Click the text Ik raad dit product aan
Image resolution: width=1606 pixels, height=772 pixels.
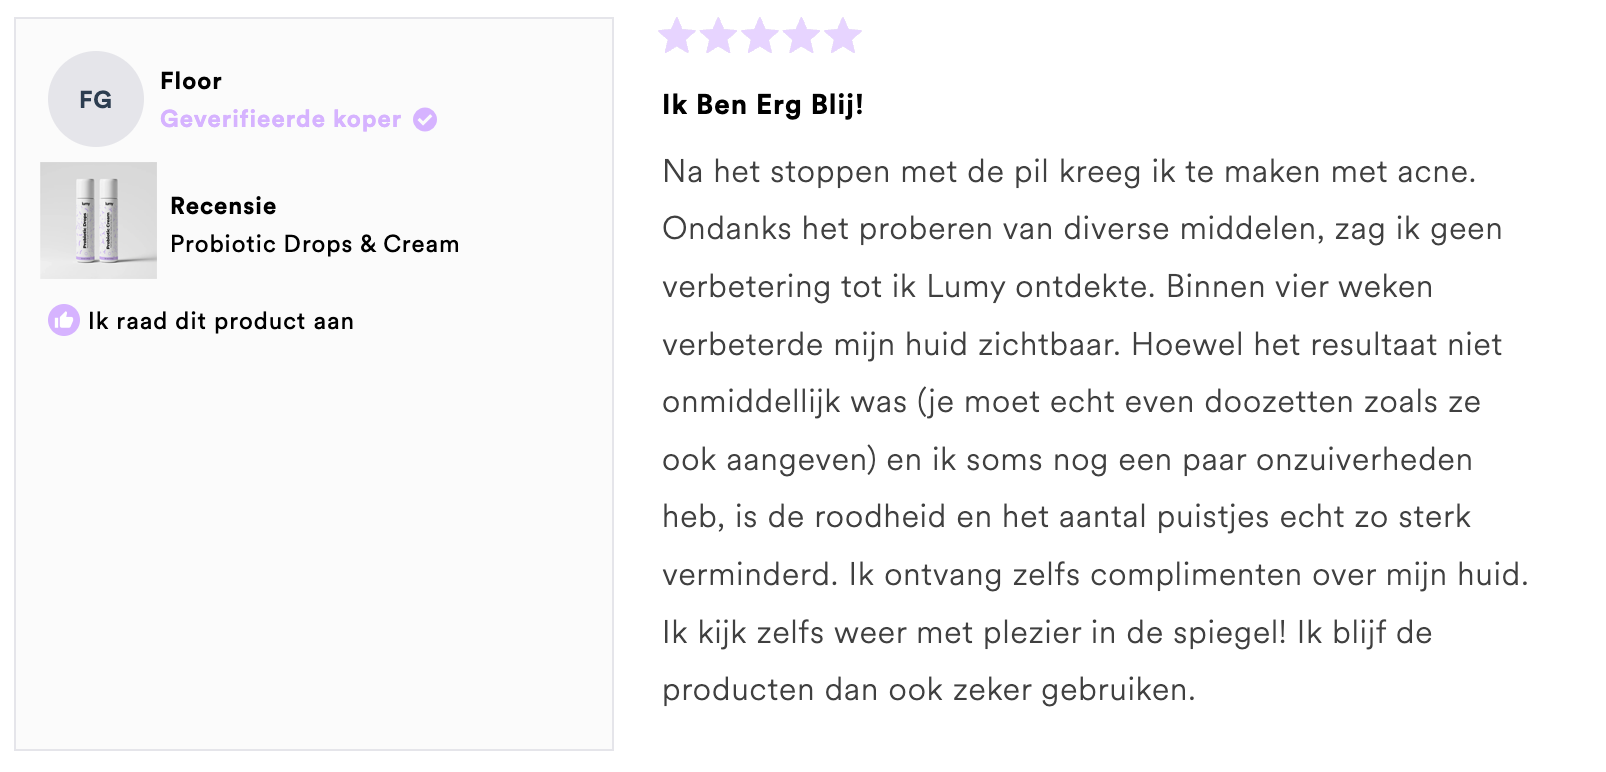pyautogui.click(x=221, y=321)
